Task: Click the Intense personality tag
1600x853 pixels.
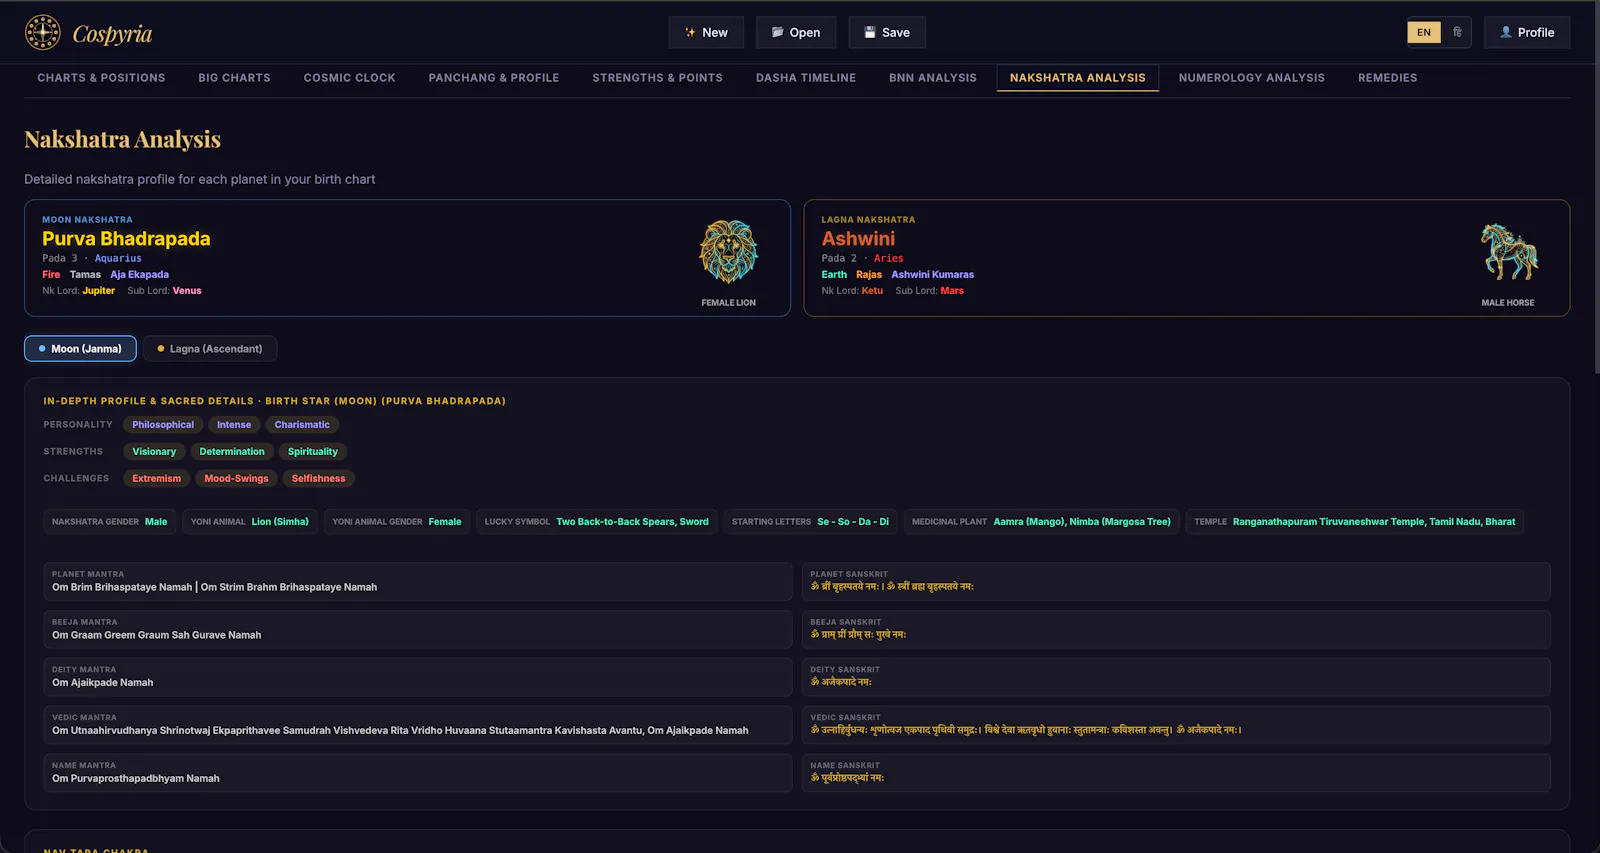Action: tap(234, 425)
